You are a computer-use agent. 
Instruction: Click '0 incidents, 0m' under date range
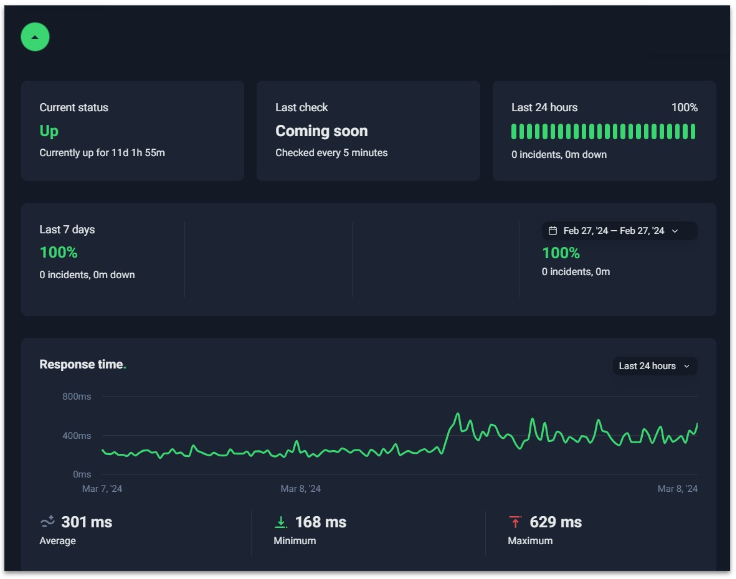[x=576, y=272]
